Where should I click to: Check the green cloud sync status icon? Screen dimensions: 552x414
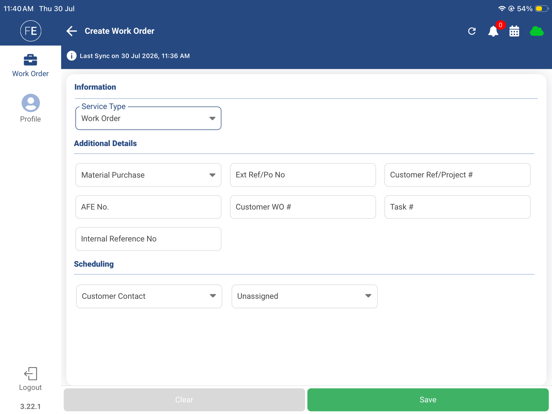point(537,31)
